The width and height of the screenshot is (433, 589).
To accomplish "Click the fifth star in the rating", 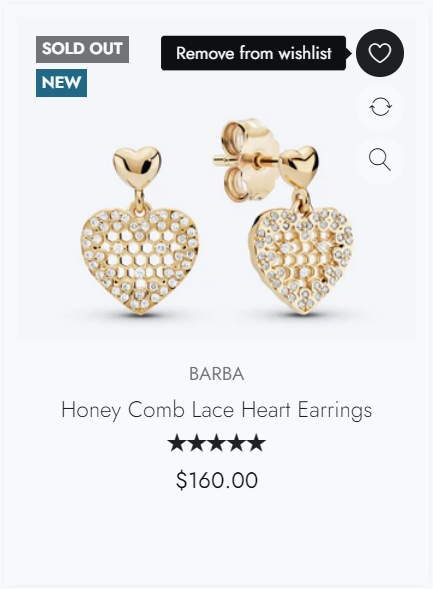I will click(x=256, y=443).
